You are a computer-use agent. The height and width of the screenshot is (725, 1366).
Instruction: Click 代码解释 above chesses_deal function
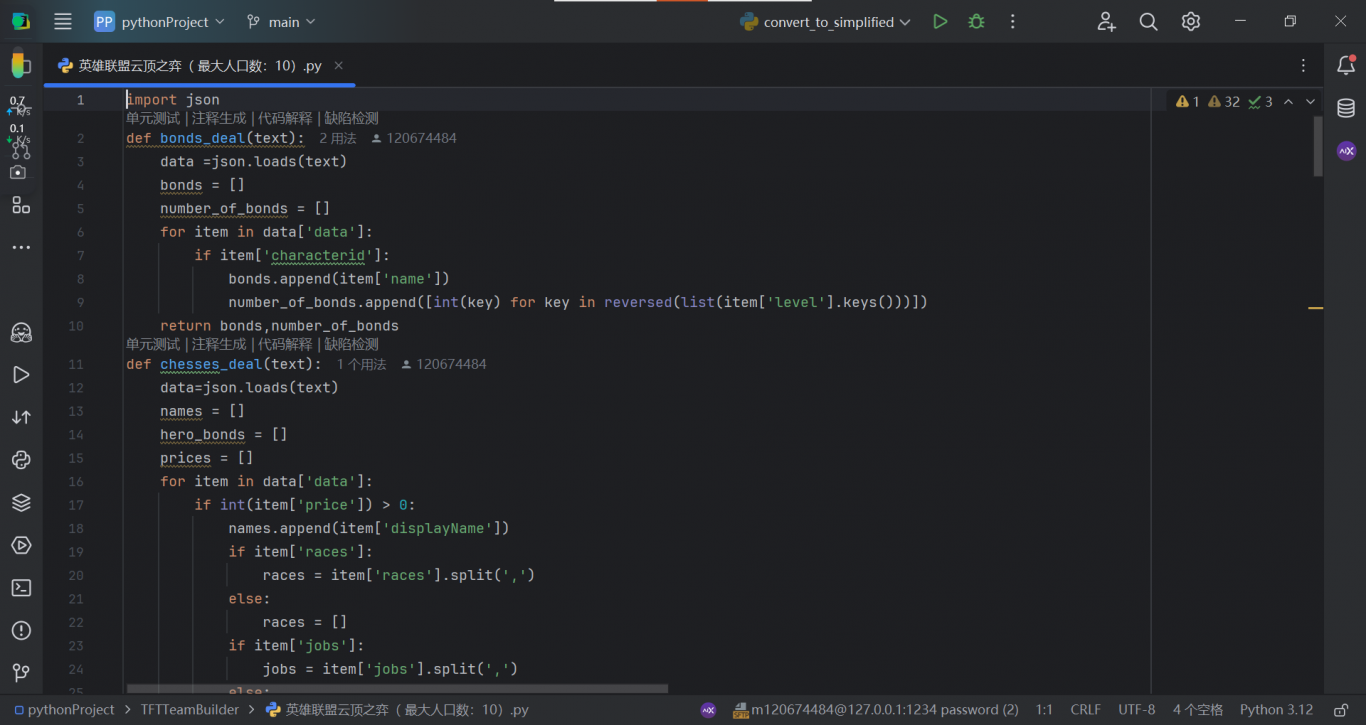point(285,344)
